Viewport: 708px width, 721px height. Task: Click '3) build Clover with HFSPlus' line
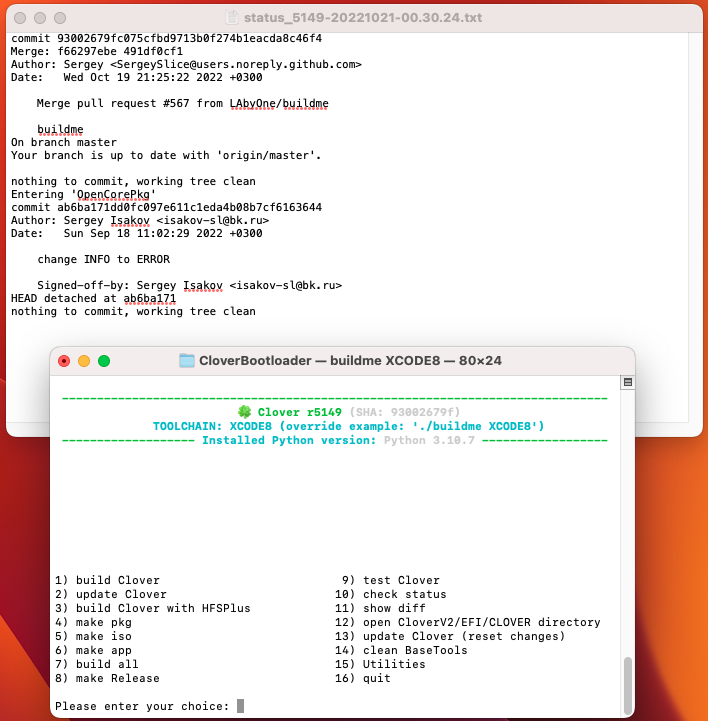pos(153,608)
